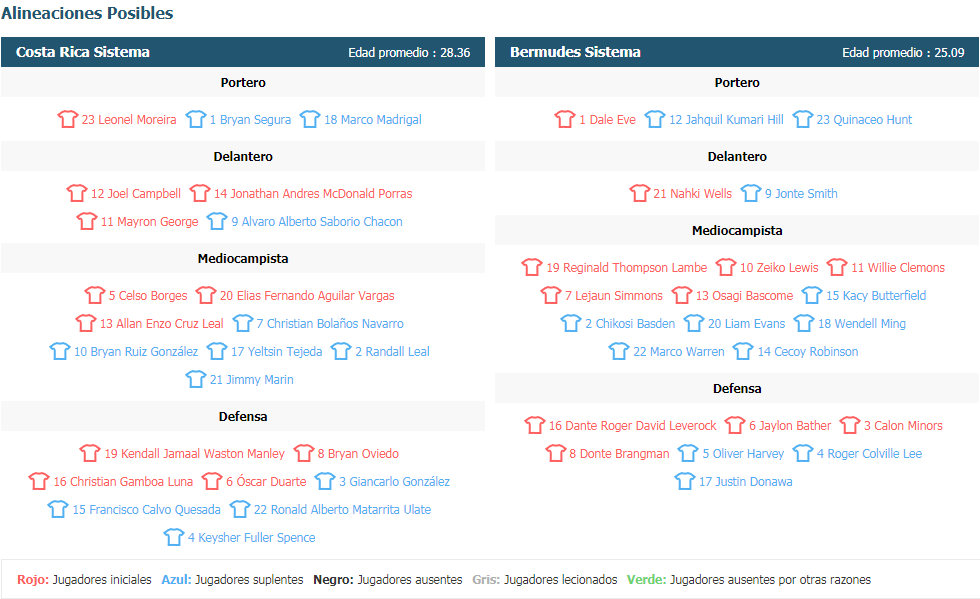Click red jersey icon beside Calon Minors
The image size is (980, 599).
(x=850, y=425)
